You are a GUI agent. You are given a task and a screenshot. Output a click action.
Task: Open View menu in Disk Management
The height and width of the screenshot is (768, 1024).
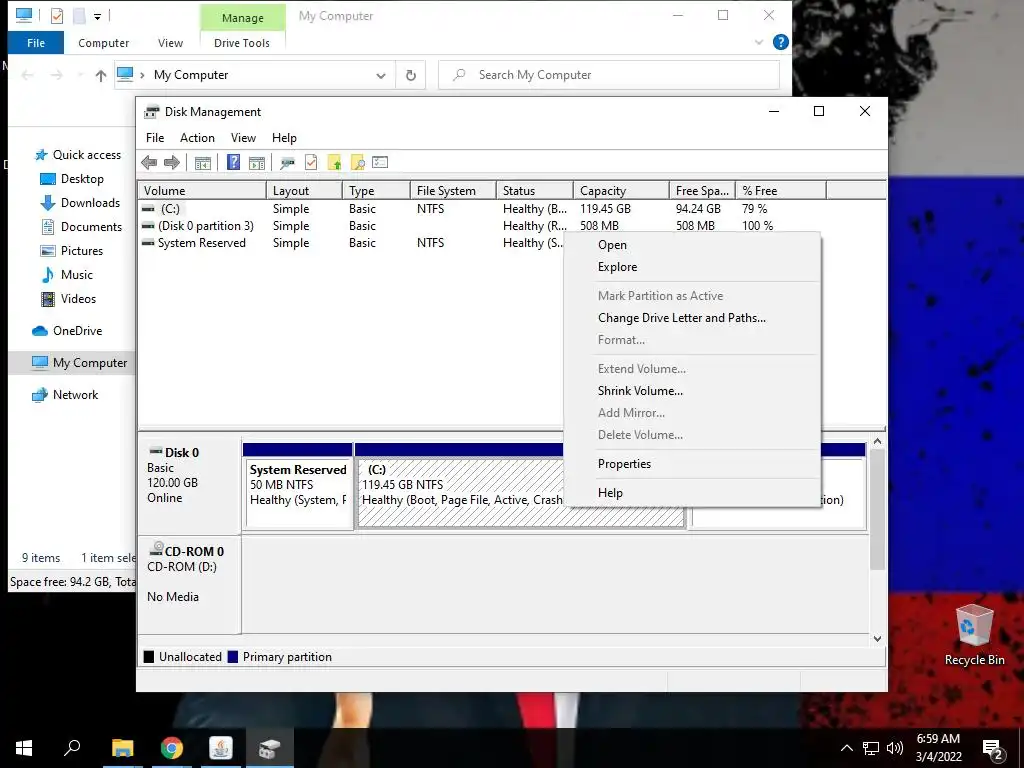point(243,138)
